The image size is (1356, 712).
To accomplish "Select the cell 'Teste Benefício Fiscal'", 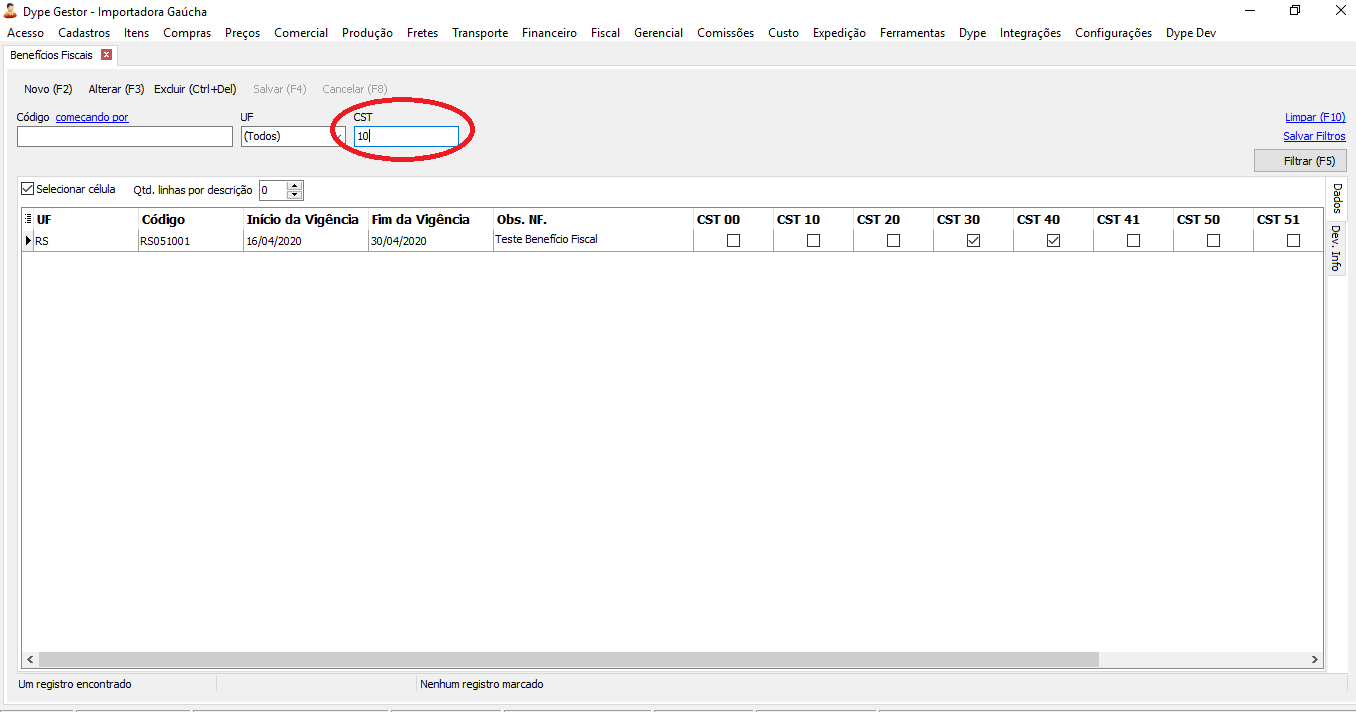I will point(592,241).
